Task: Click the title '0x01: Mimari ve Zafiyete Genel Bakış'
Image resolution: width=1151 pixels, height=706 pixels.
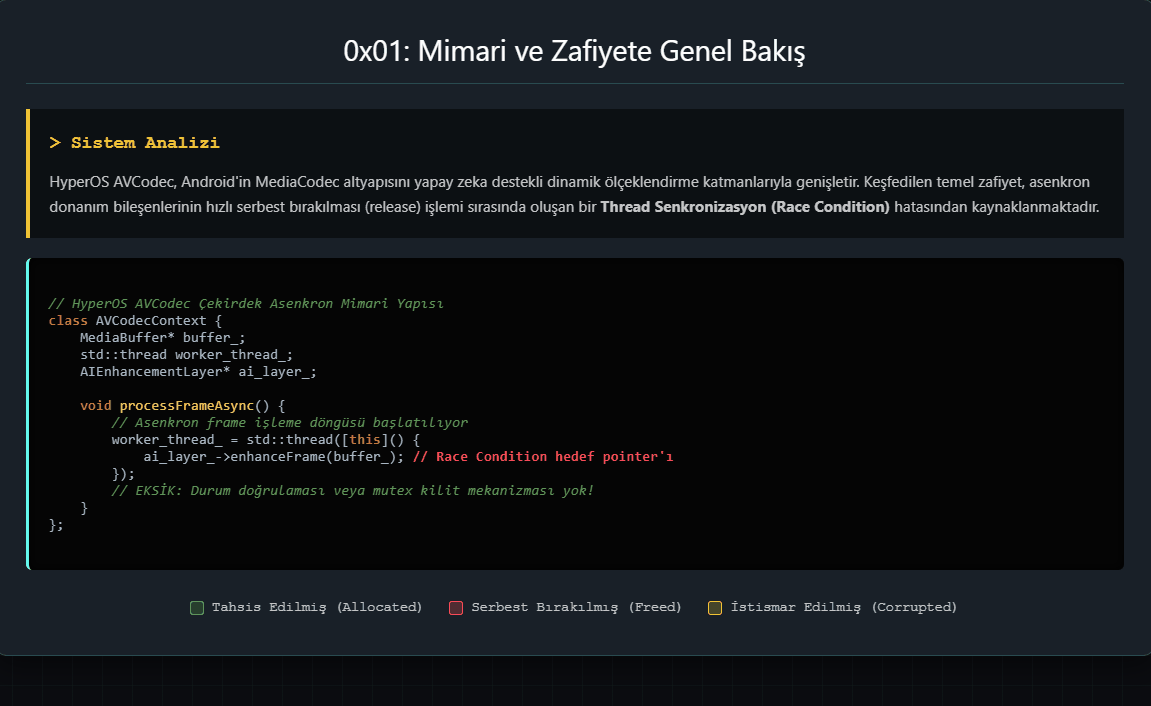Action: point(574,51)
